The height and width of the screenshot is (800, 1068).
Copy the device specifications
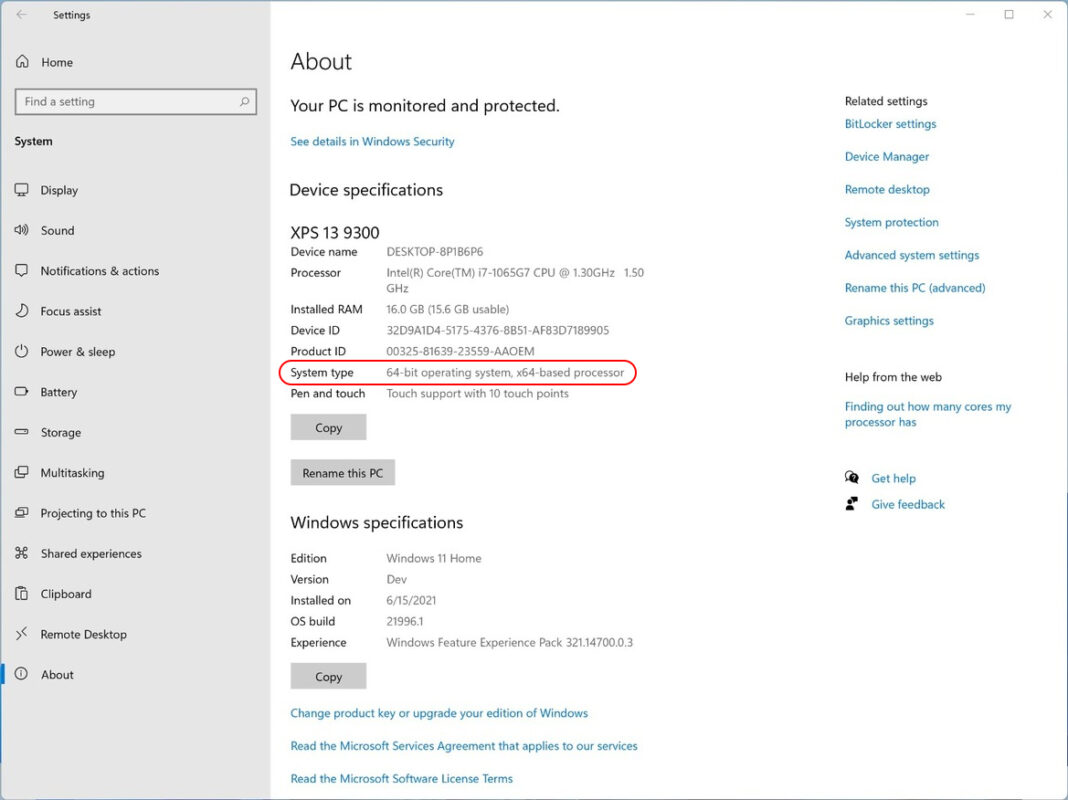[328, 428]
